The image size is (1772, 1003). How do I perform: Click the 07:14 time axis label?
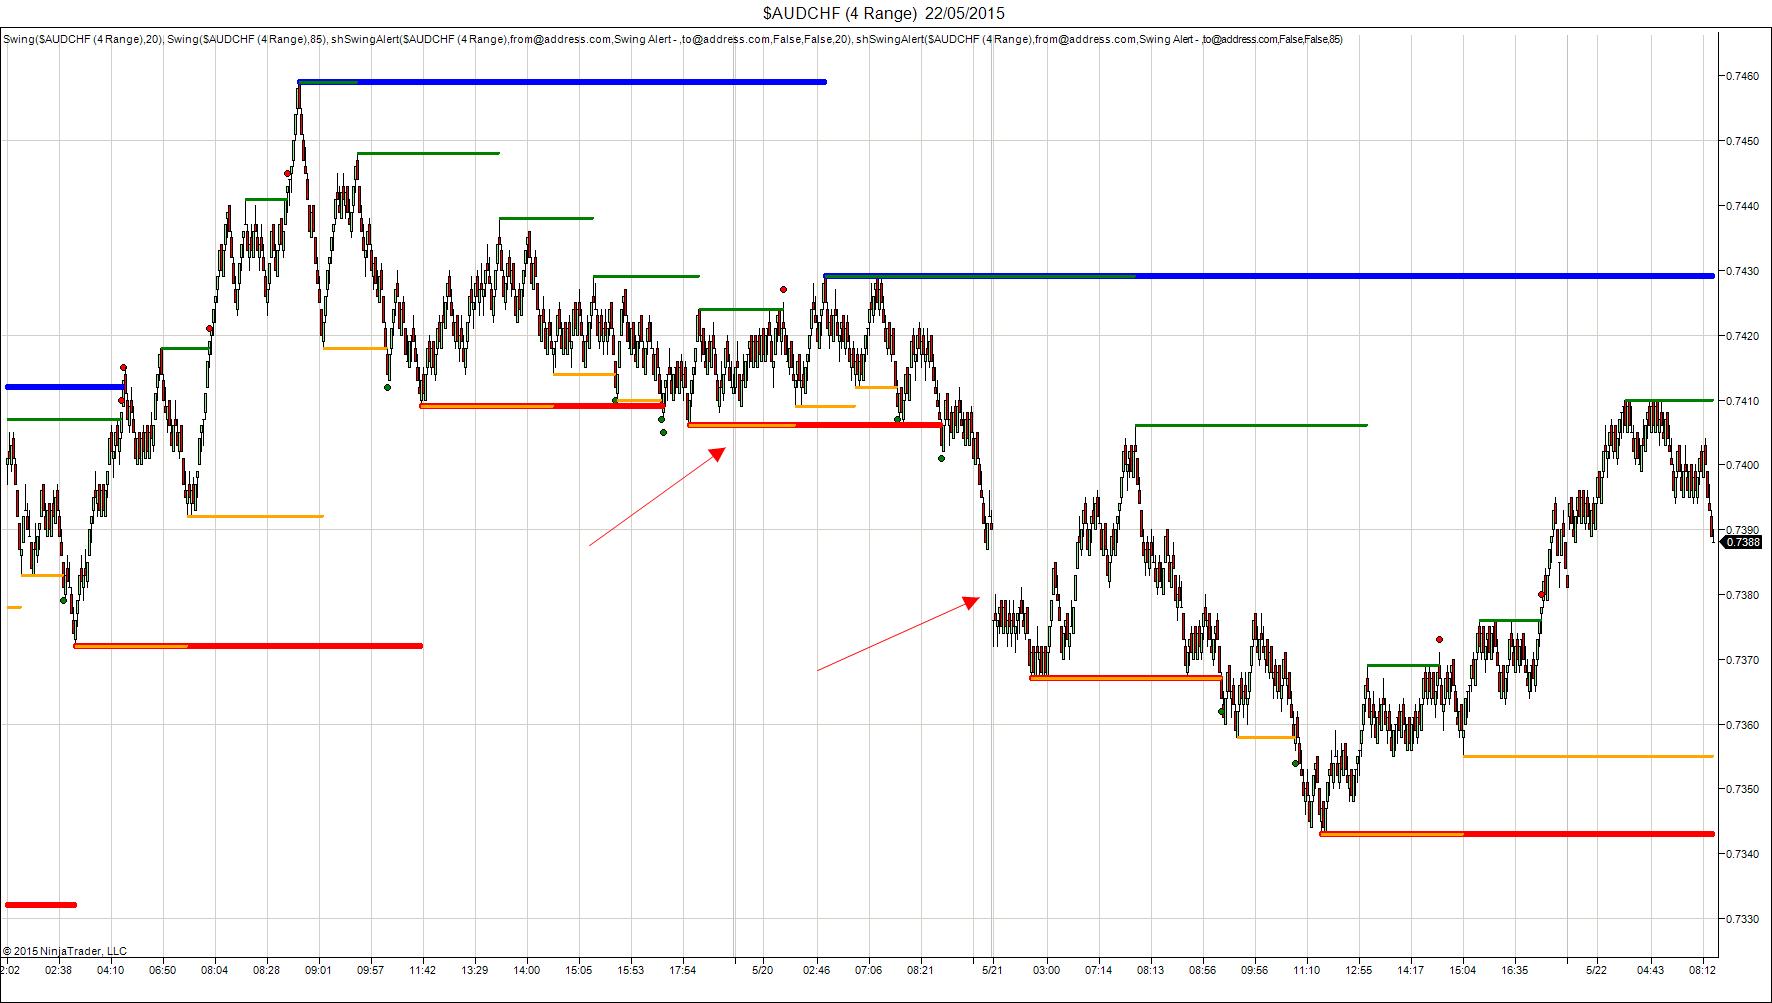tap(1098, 970)
